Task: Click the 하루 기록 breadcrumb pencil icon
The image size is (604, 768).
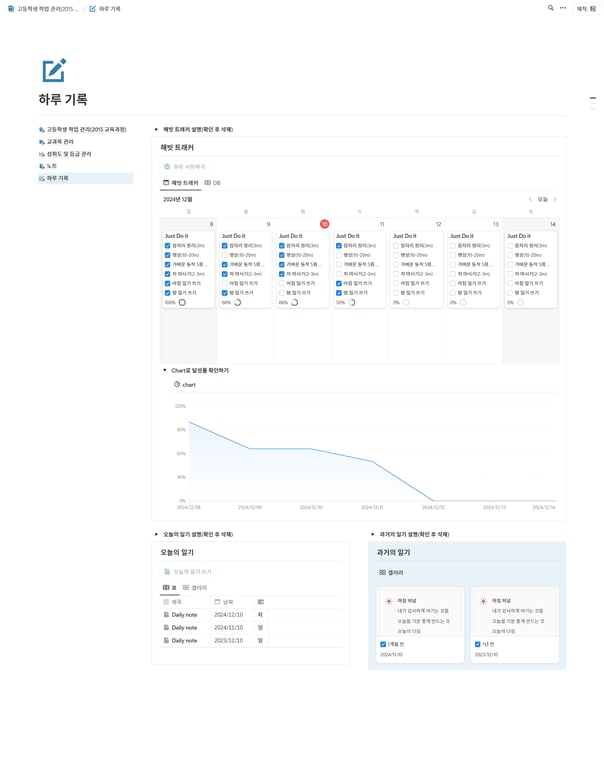Action: [x=93, y=9]
